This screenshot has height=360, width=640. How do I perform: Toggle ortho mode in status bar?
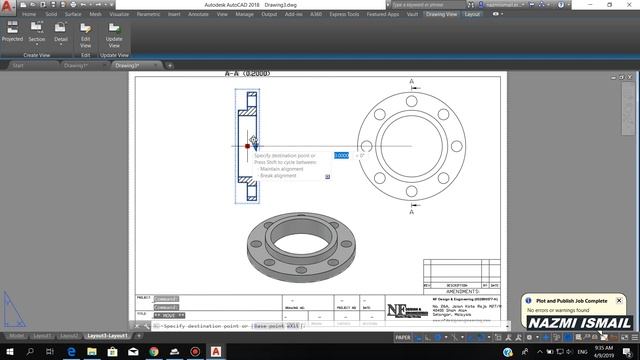pos(427,338)
